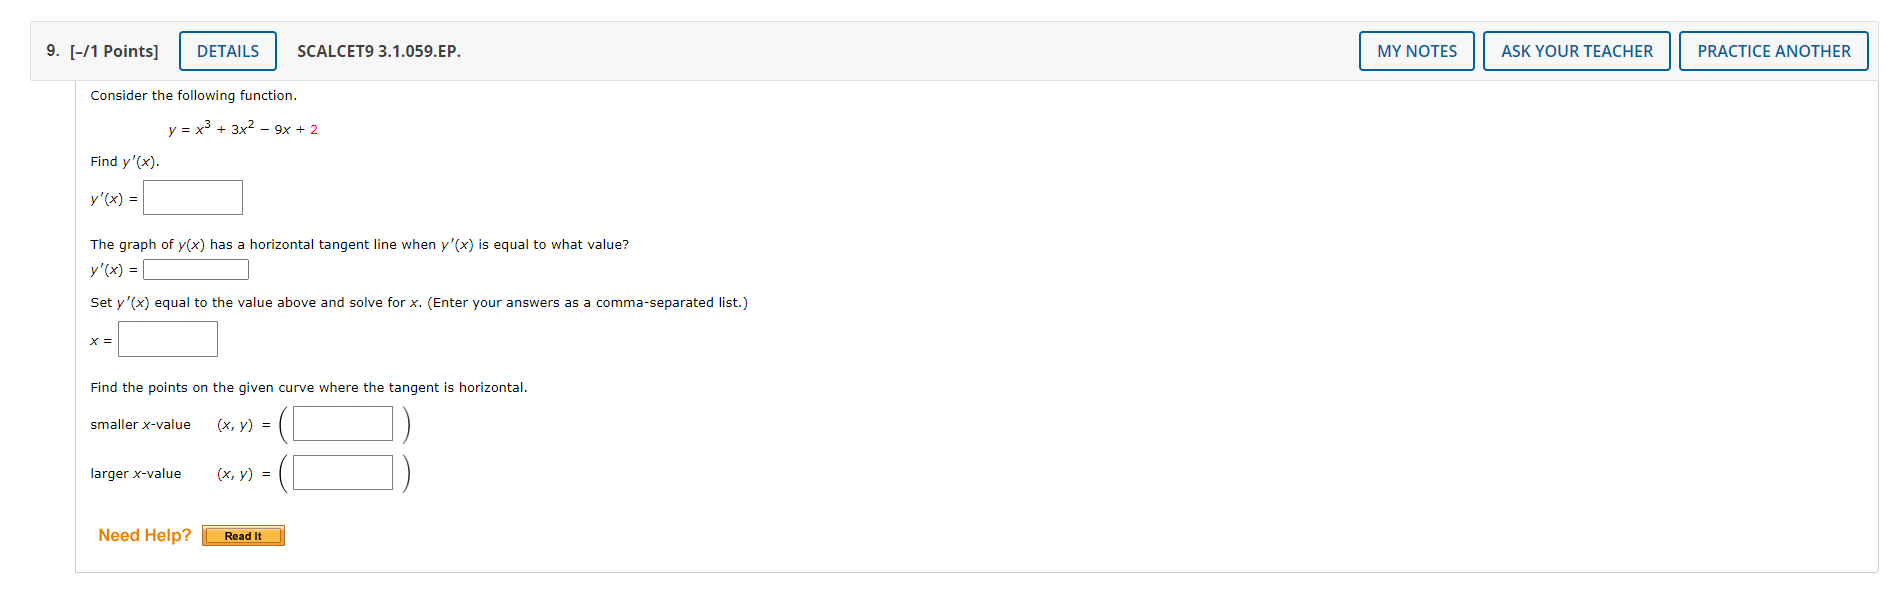
Task: Click the smaller x-value coordinate field
Action: 342,423
